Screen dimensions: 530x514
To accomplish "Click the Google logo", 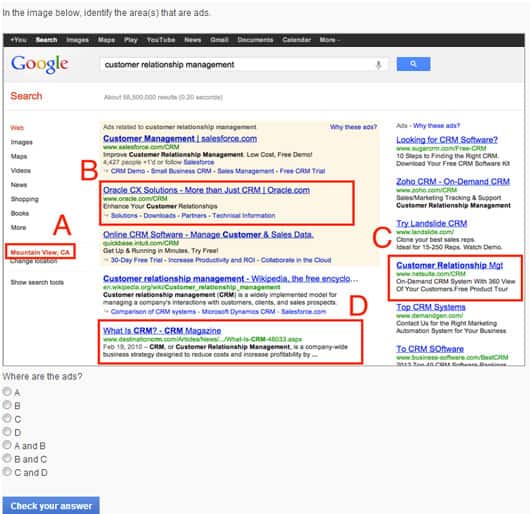I will point(40,64).
